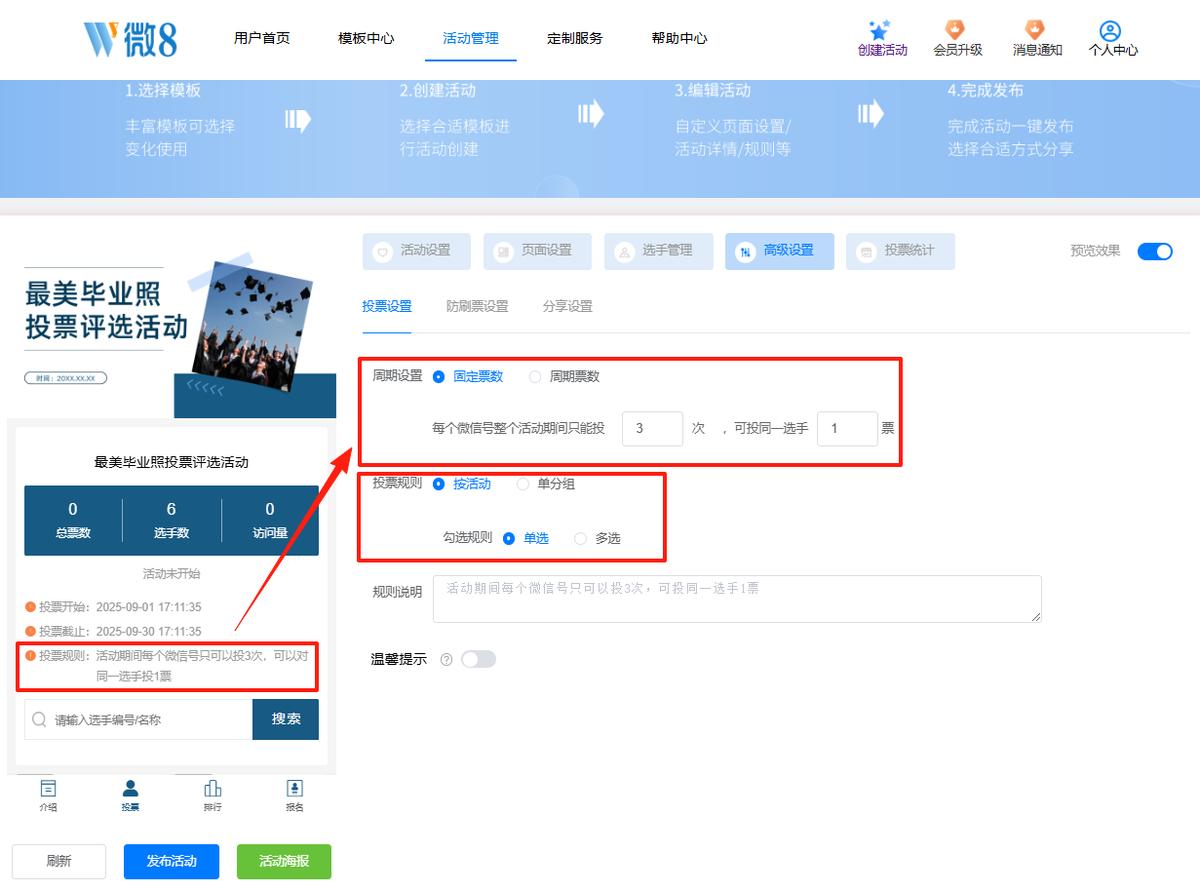Click the green 活动海报 button

[x=284, y=861]
